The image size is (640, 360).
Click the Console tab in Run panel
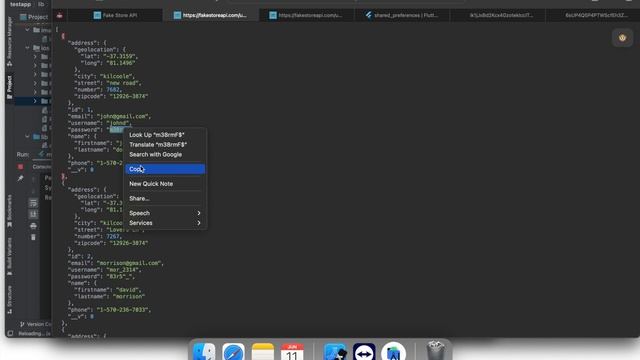click(42, 167)
